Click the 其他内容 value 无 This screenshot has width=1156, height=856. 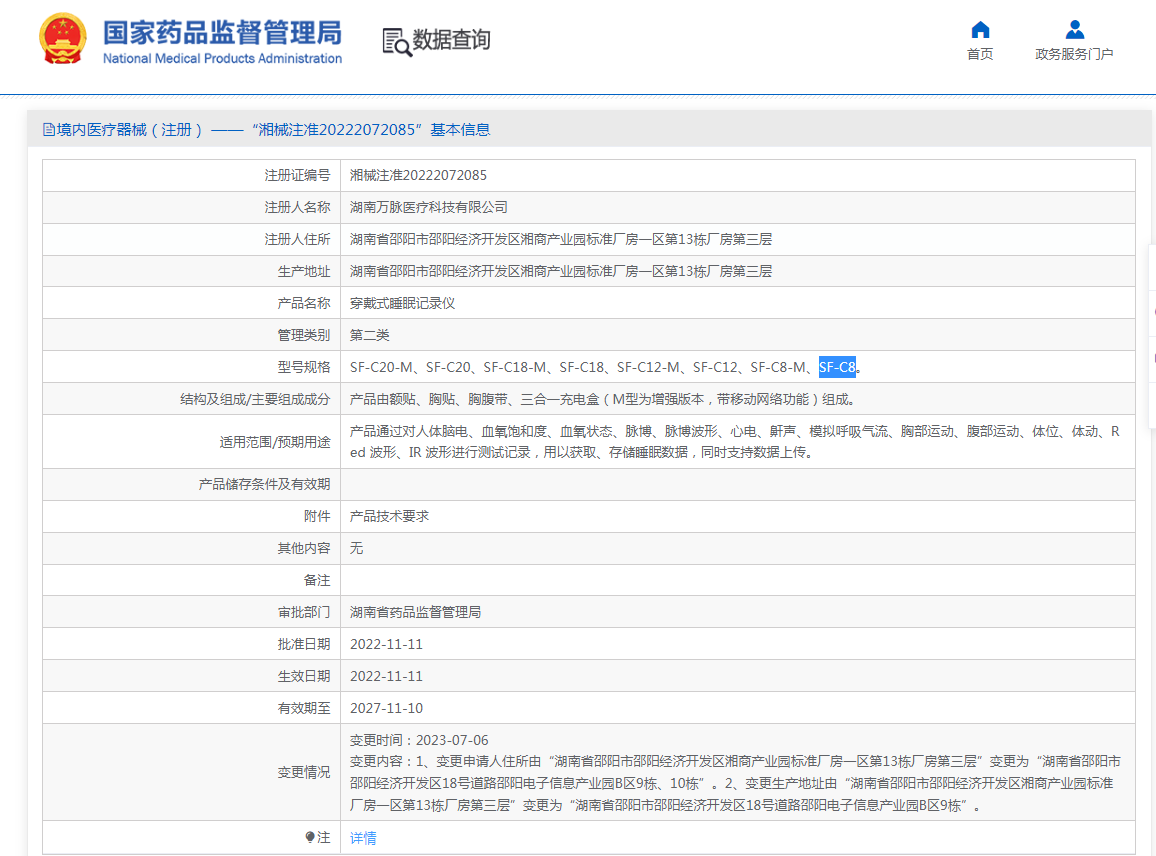pyautogui.click(x=356, y=549)
